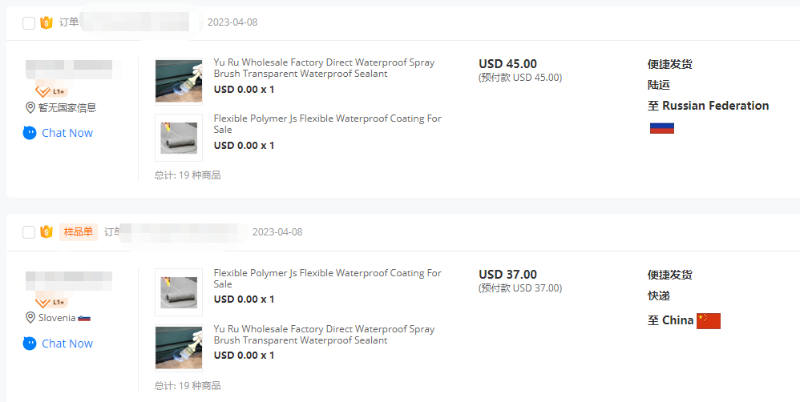Click the 样品单 sample order tag

(x=78, y=232)
